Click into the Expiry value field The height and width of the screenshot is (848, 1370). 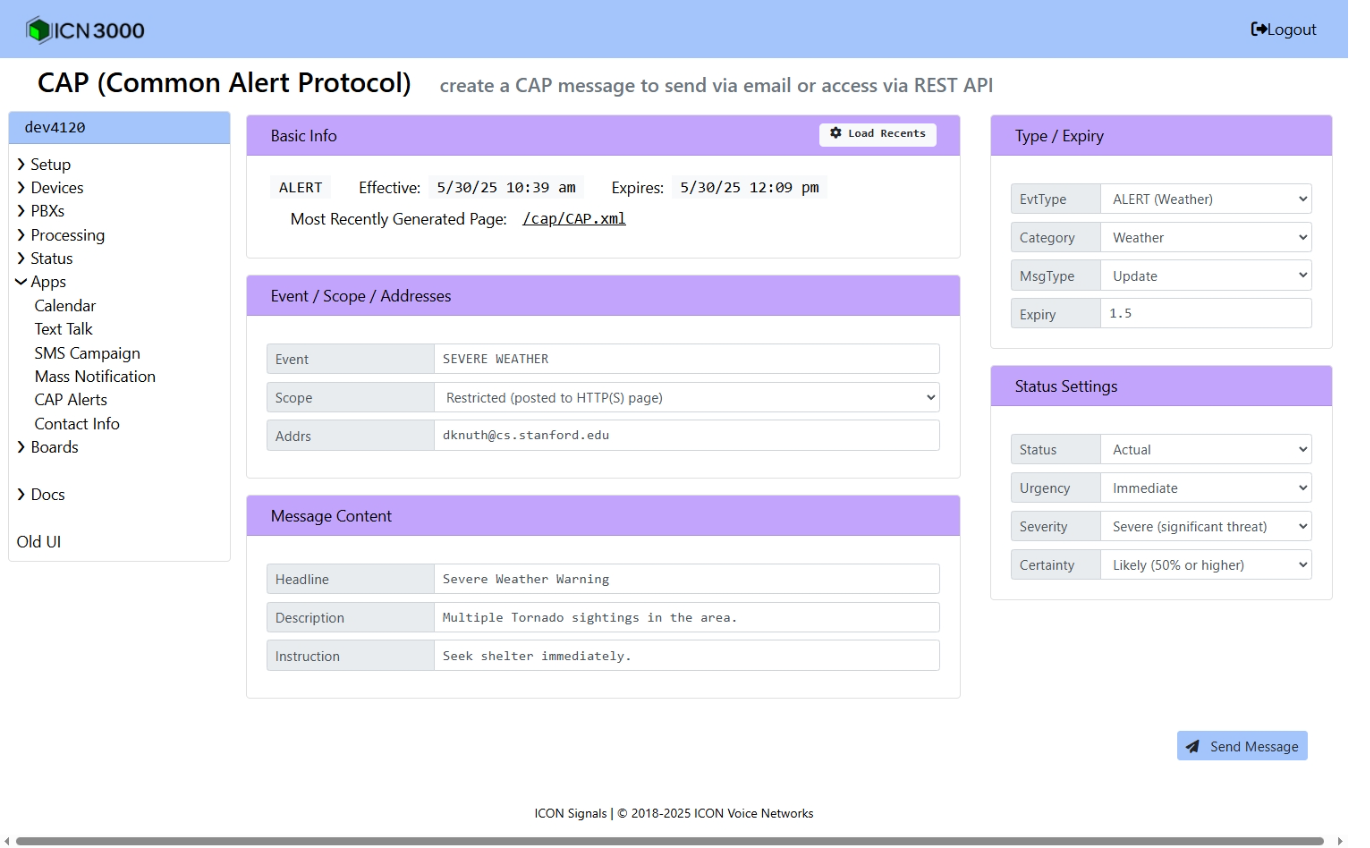[1205, 314]
